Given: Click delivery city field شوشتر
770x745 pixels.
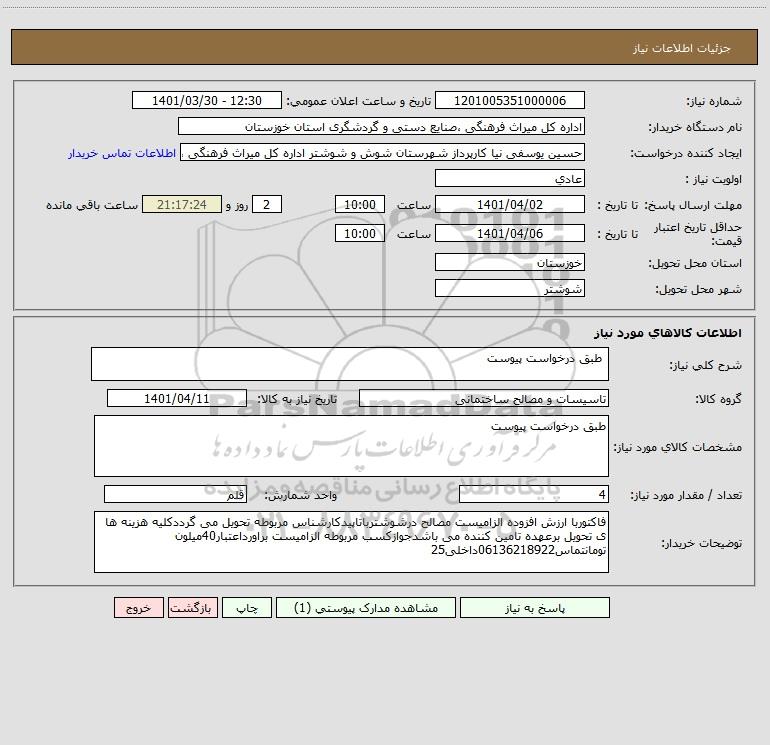Looking at the screenshot, I should click(510, 289).
